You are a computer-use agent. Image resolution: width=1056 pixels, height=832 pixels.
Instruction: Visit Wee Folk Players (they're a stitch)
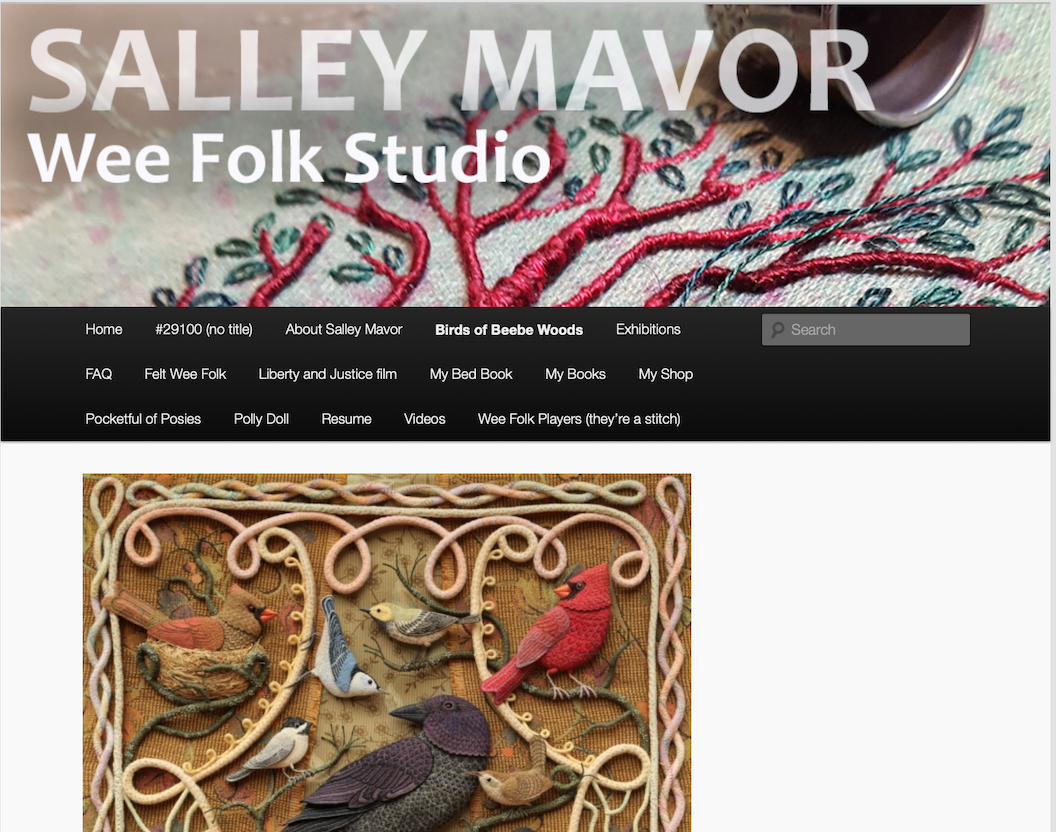point(579,419)
